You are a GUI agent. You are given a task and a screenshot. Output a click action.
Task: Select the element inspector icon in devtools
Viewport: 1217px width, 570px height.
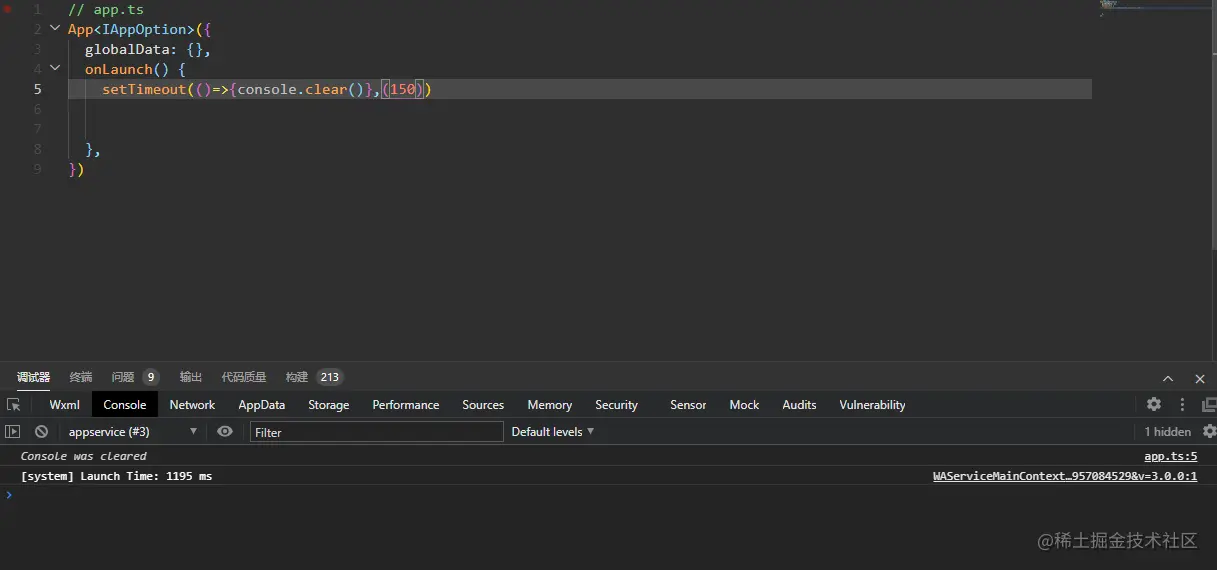13,405
